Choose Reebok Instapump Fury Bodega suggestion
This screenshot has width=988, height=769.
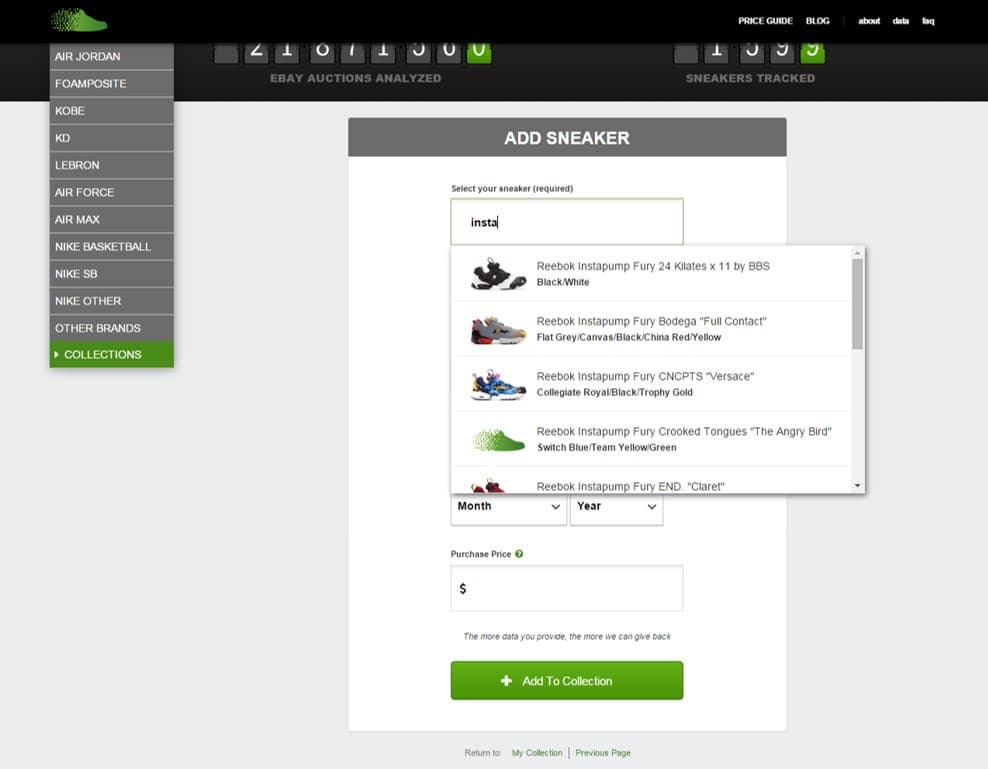tap(652, 328)
